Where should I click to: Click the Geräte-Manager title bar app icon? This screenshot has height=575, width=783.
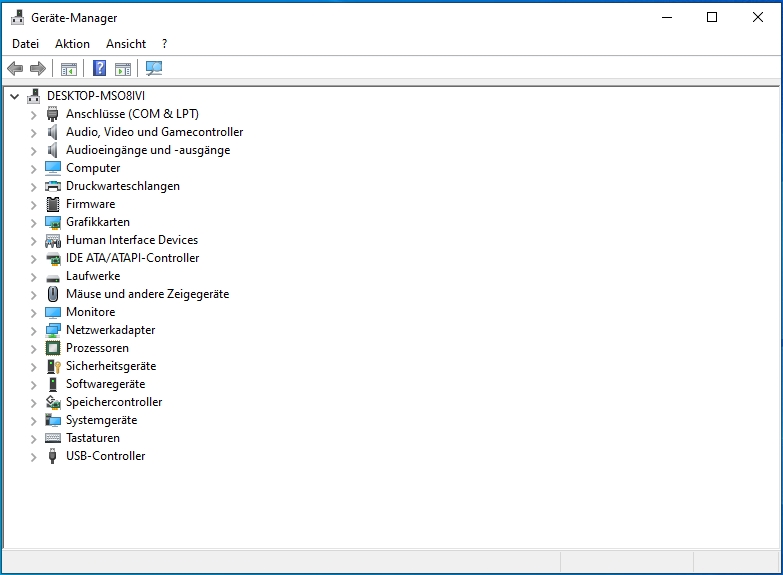coord(17,17)
